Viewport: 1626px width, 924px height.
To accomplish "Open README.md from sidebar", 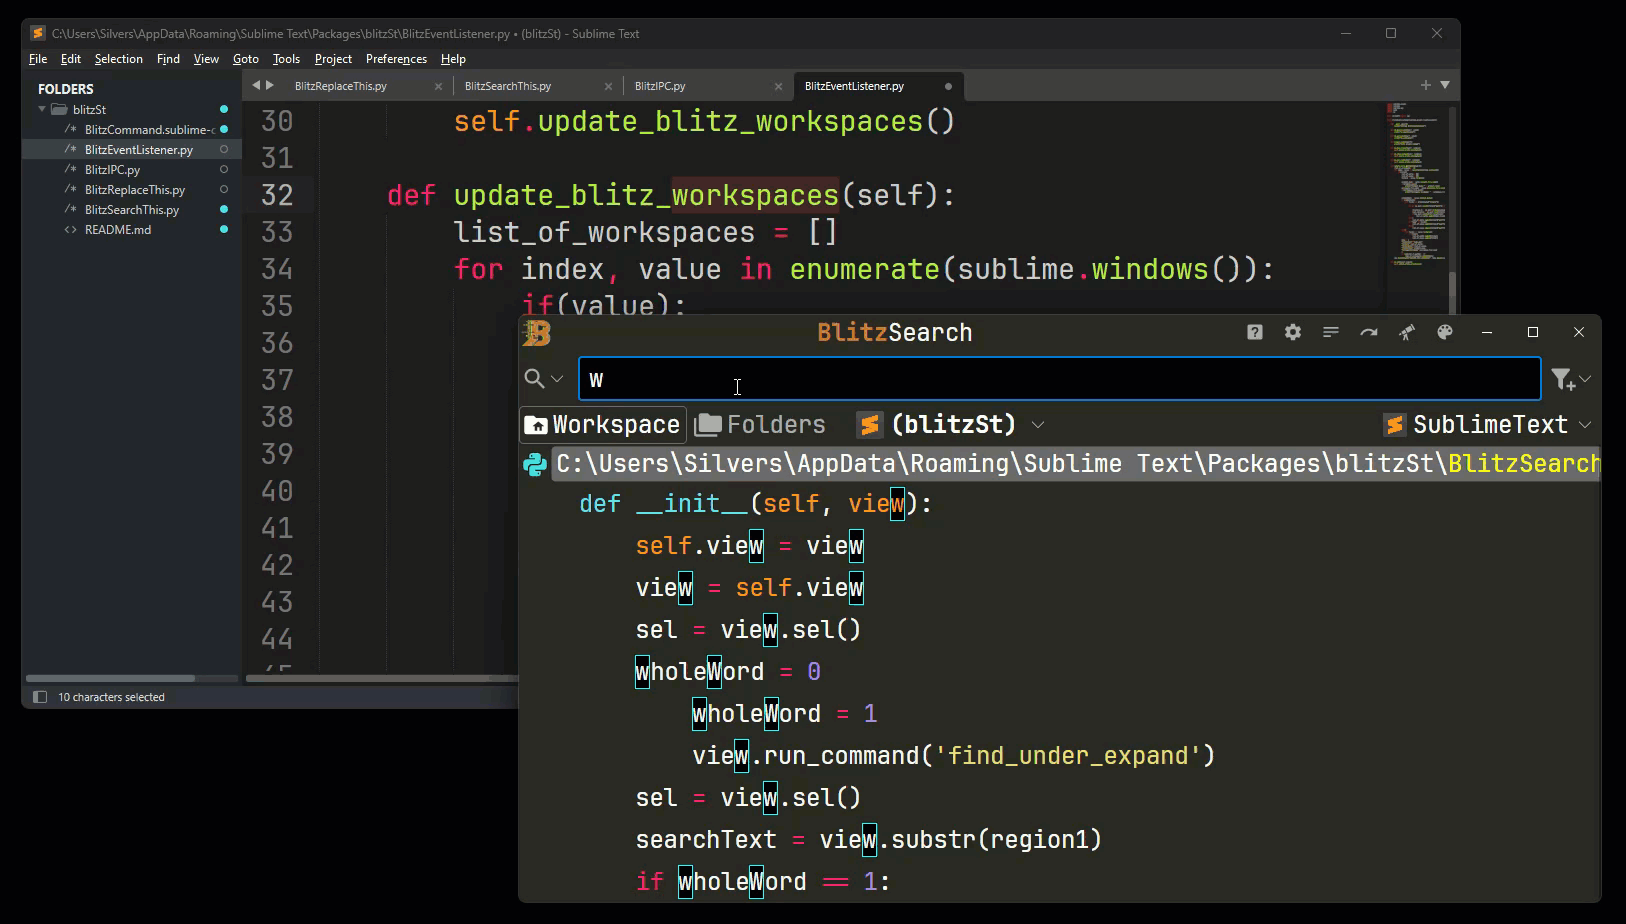I will pos(118,229).
